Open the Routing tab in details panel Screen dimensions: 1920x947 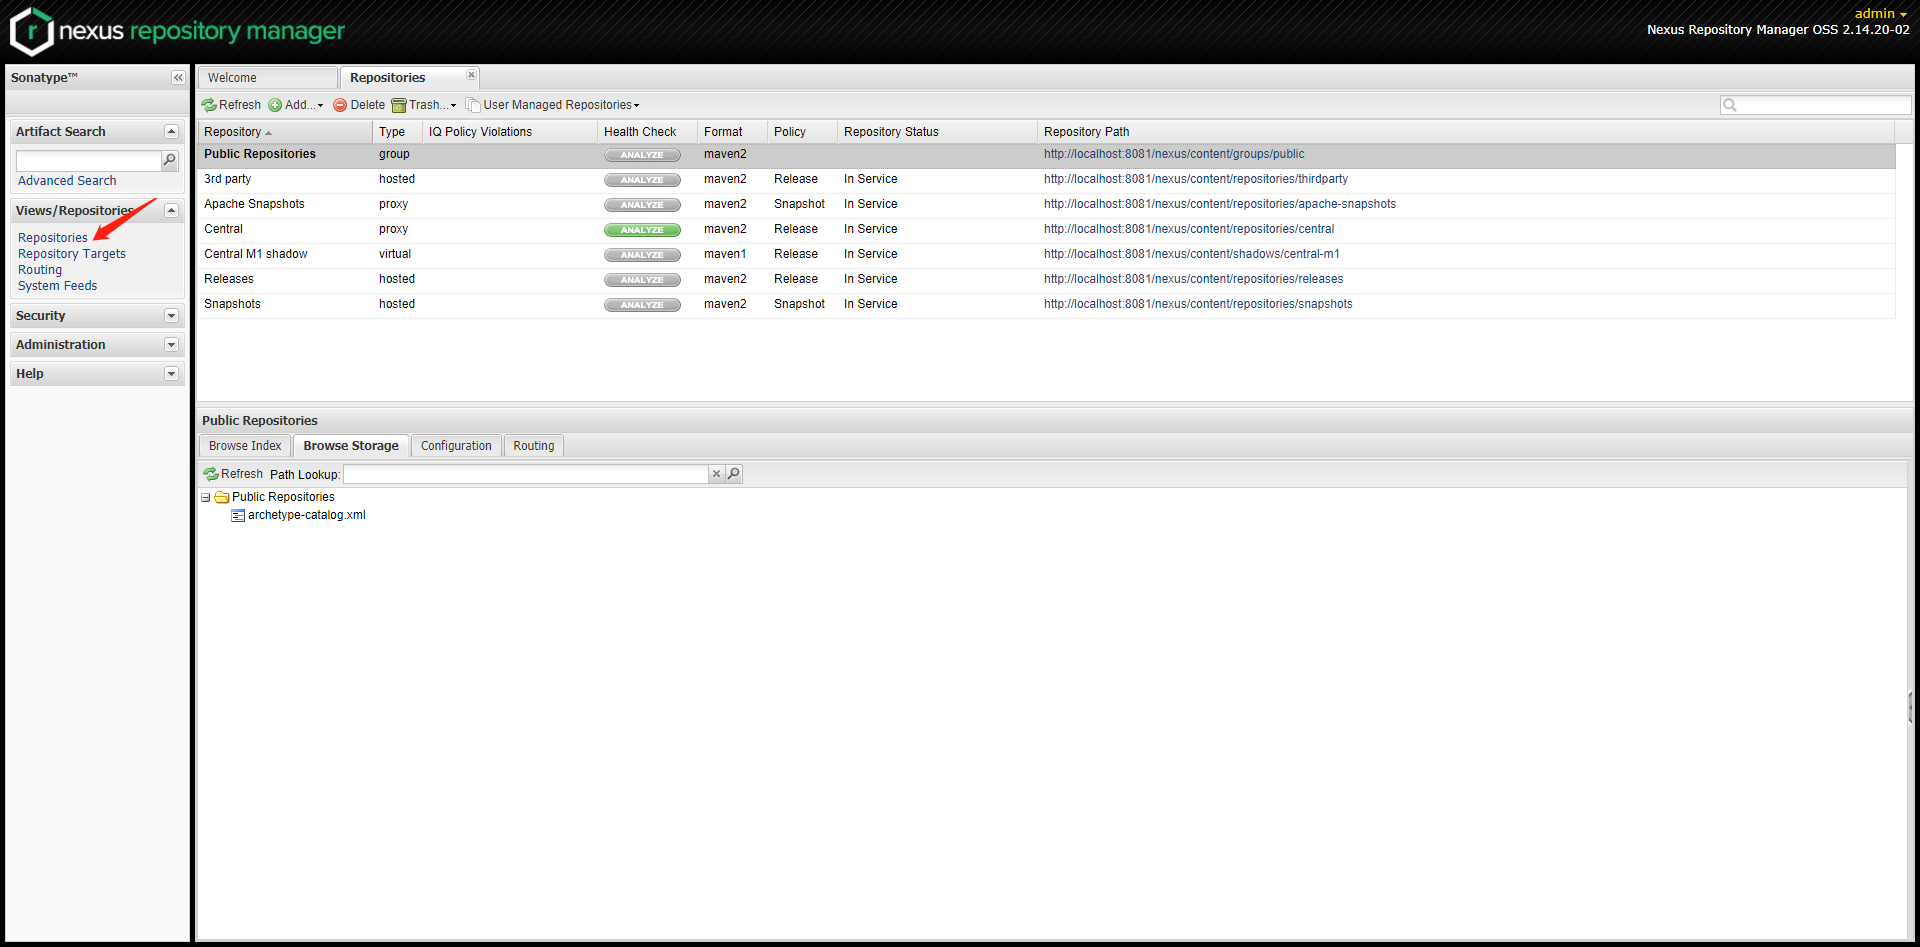coord(534,446)
